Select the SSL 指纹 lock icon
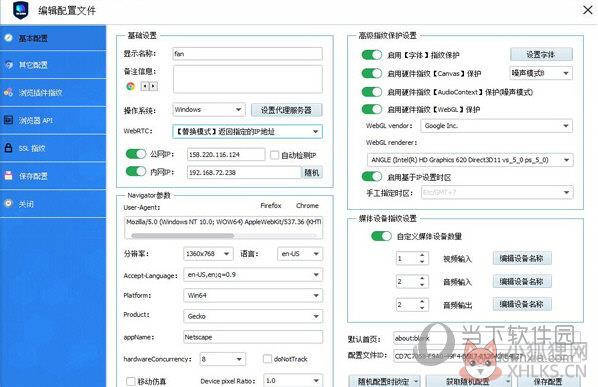The image size is (598, 387). tap(8, 148)
